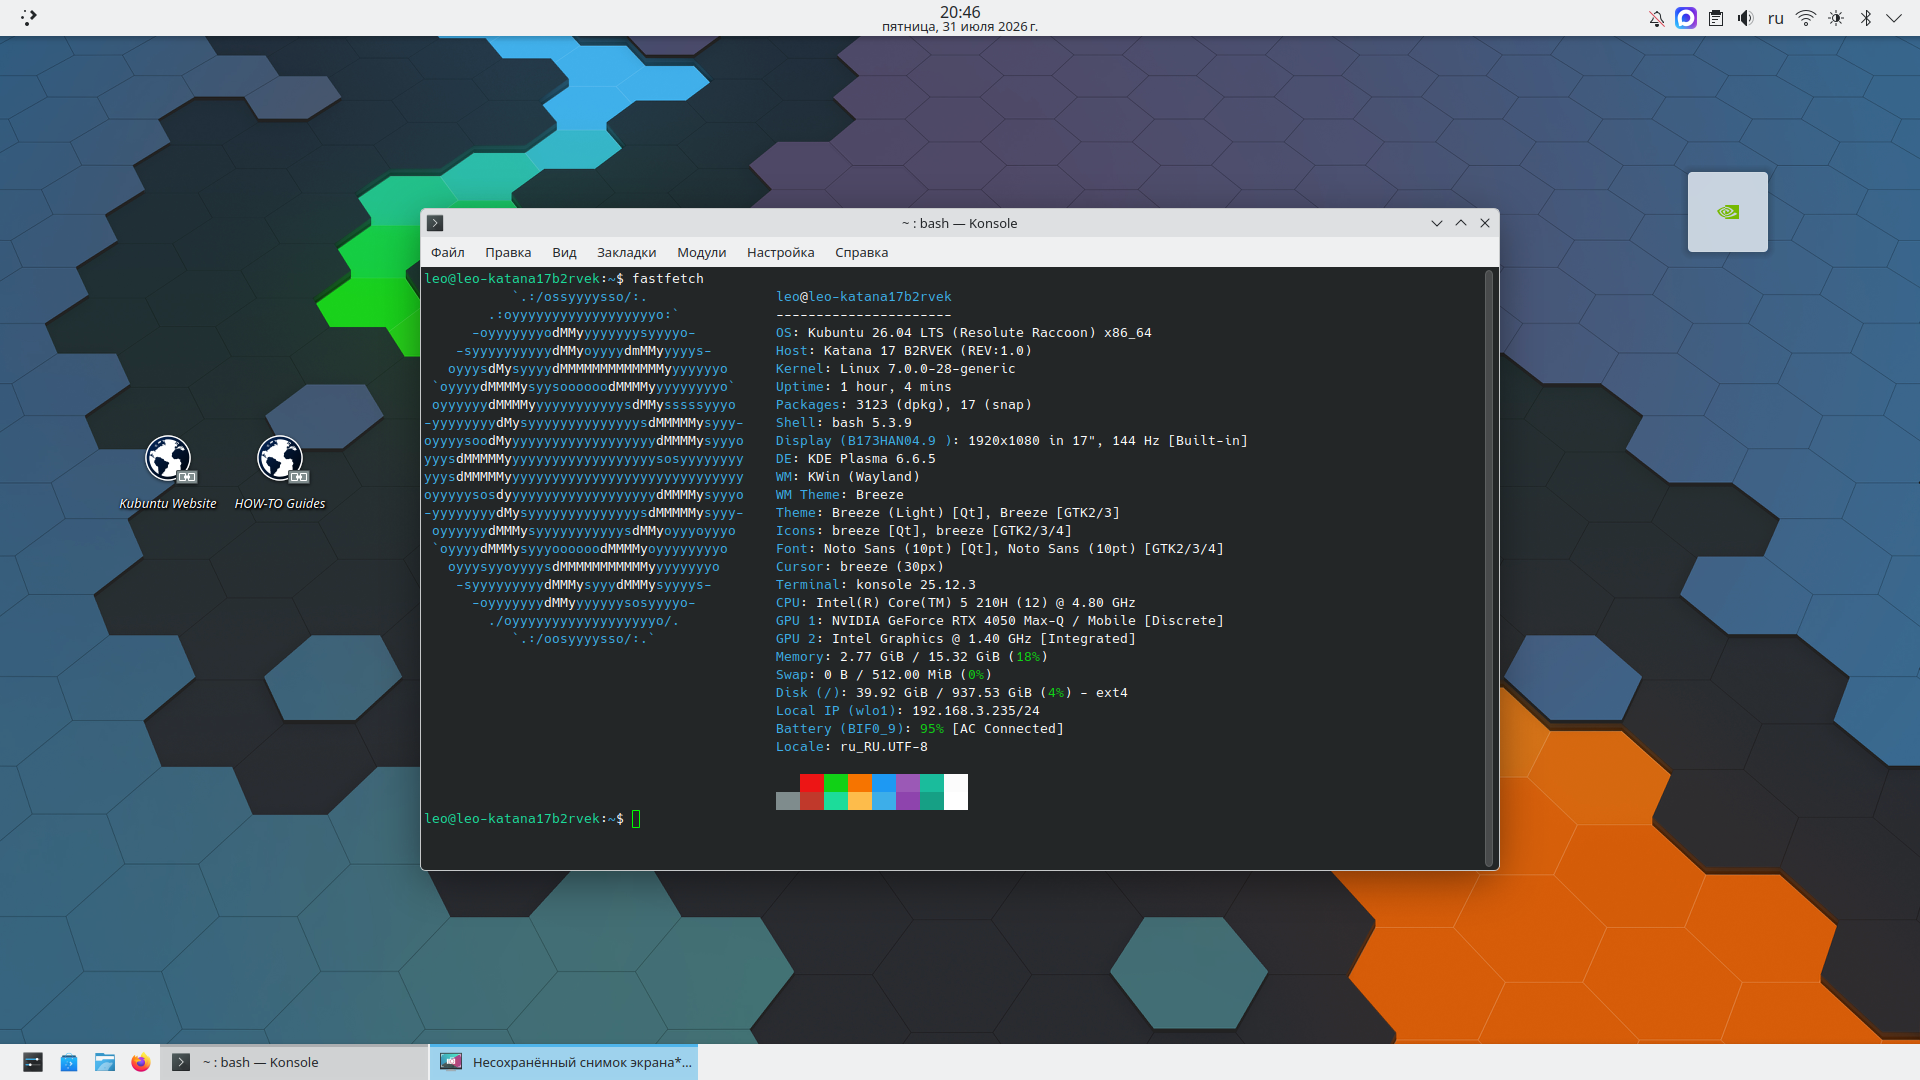Screen dimensions: 1920x1080
Task: Open the Модули menu in Konsole
Action: (x=701, y=253)
